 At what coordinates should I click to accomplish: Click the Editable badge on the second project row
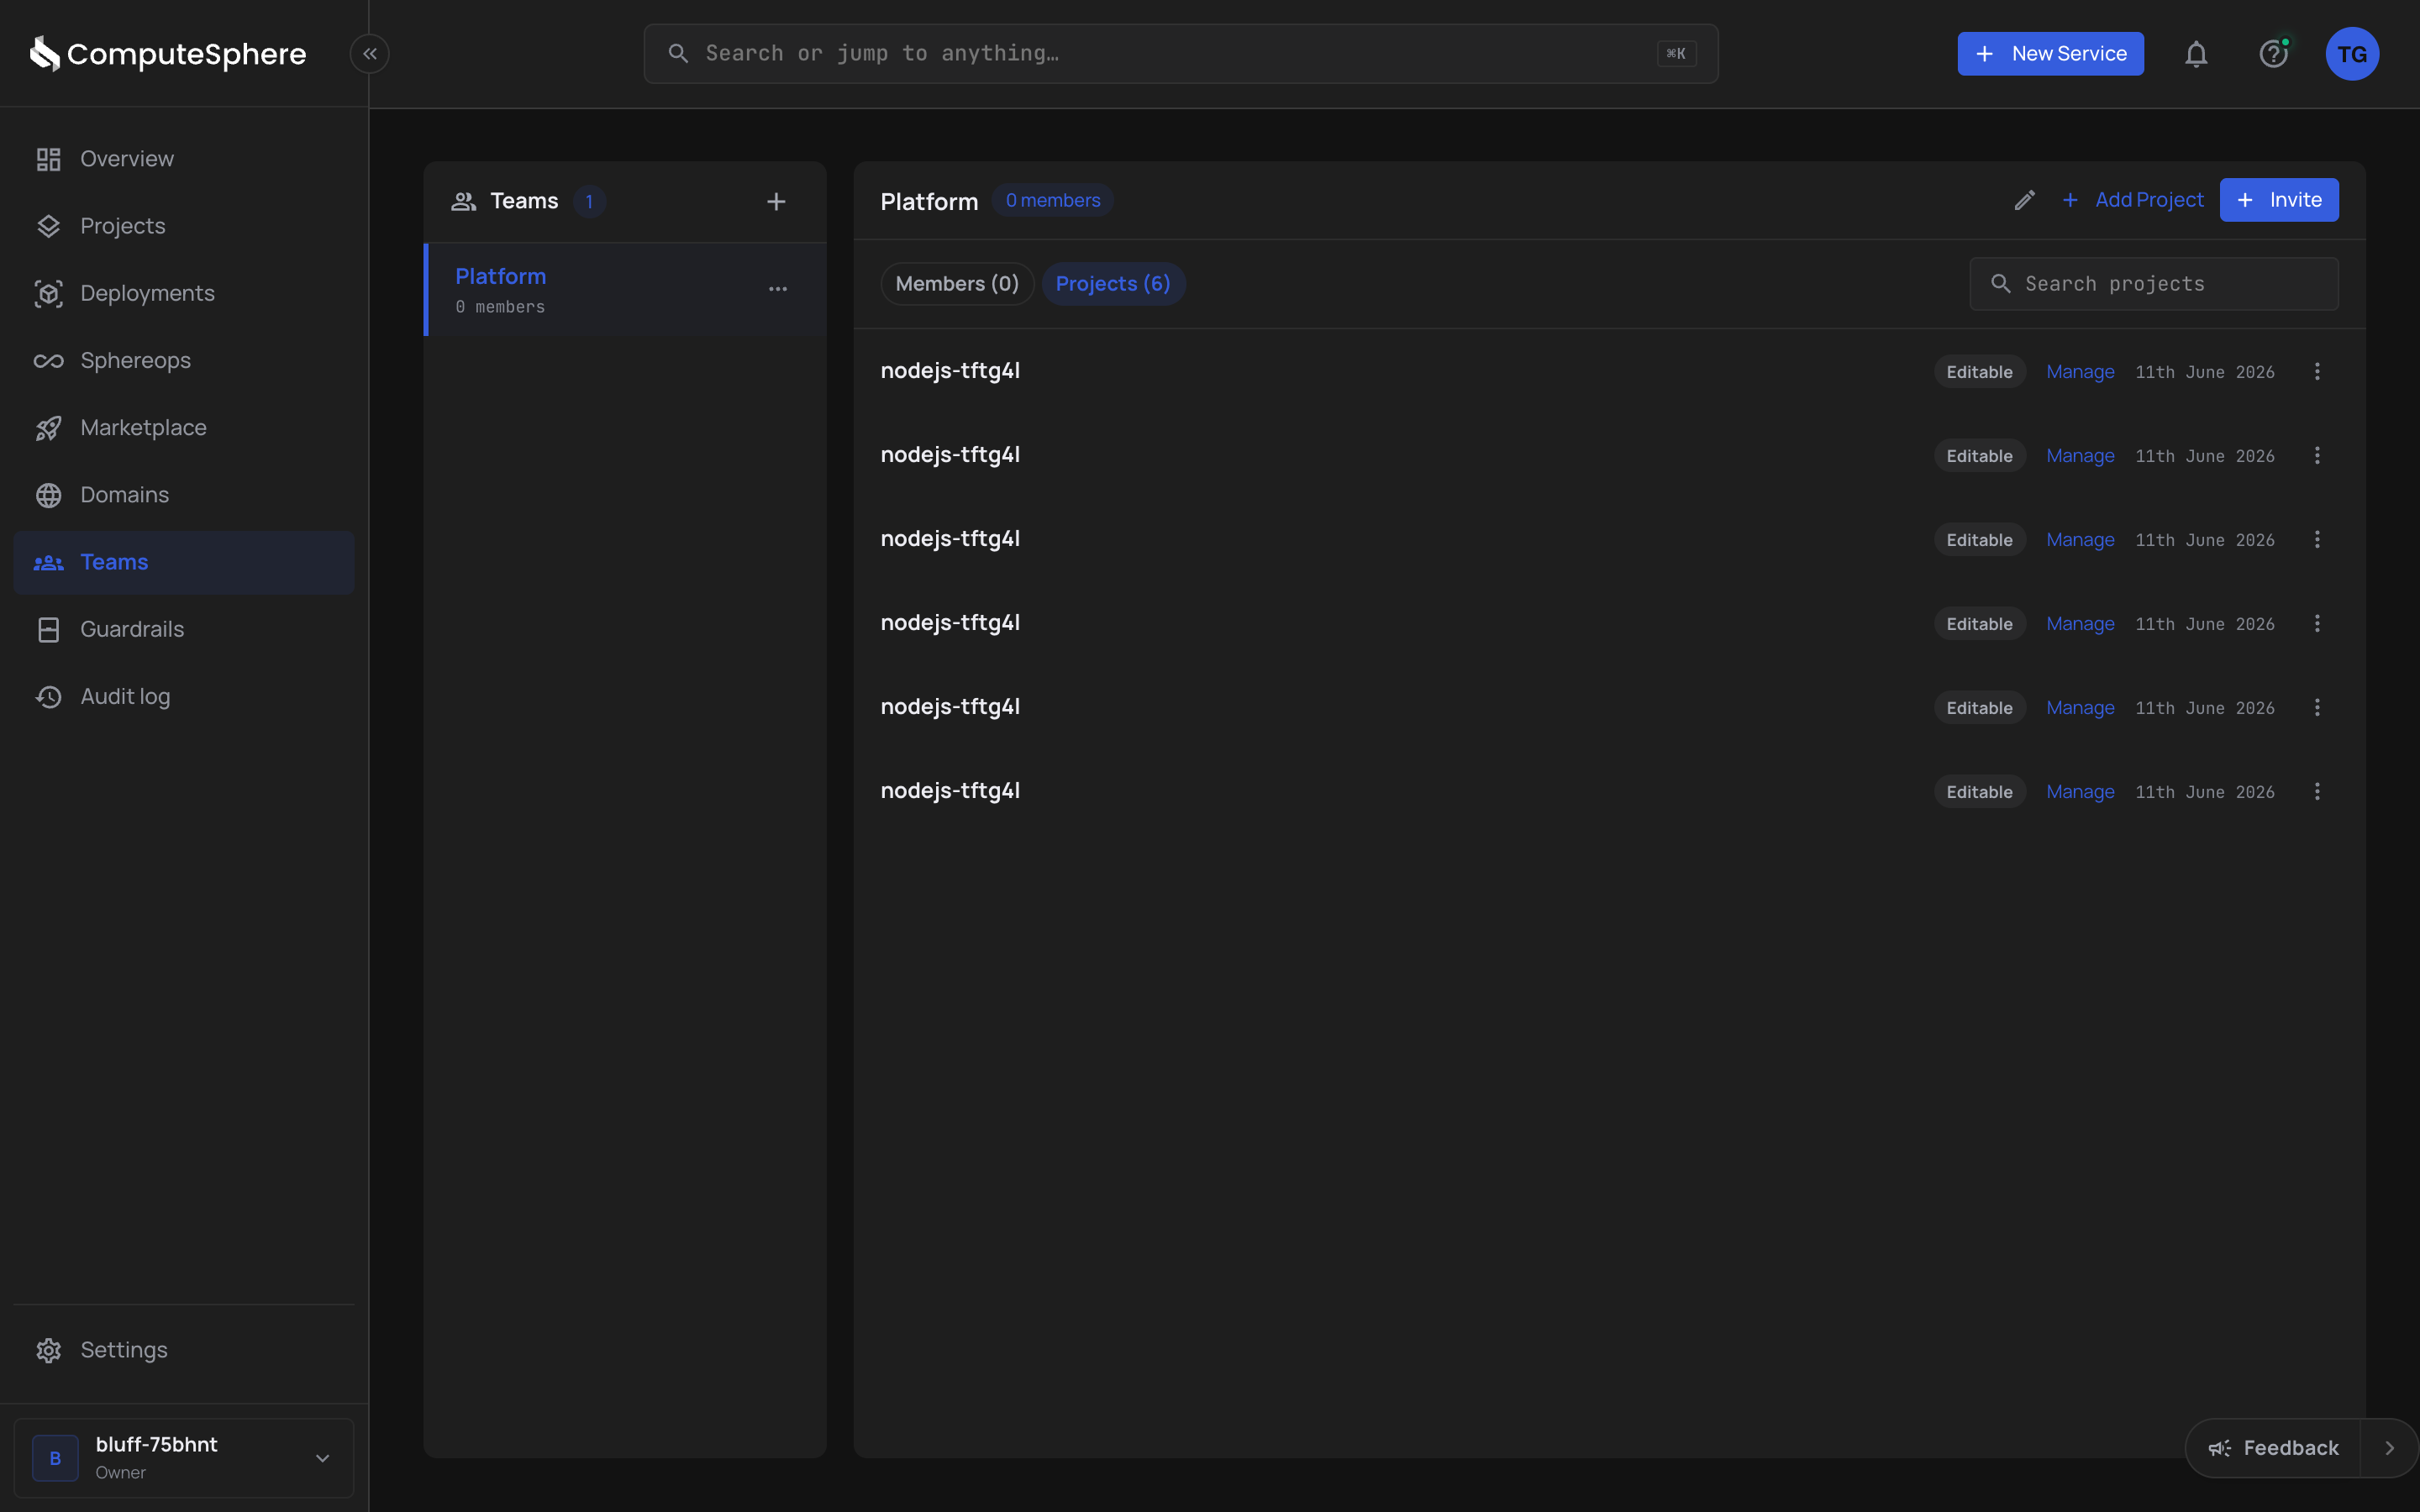pos(1979,456)
